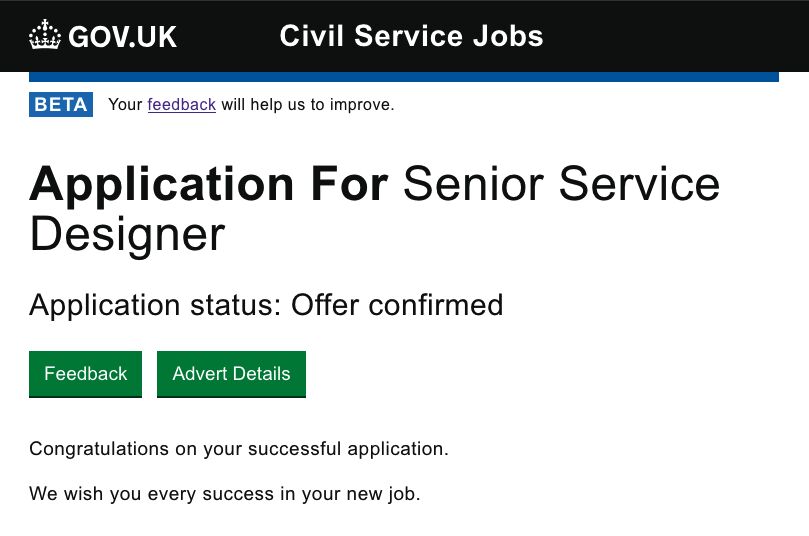Viewport: 809px width, 536px height.
Task: Click the word "Your" in the beta banner
Action: (125, 104)
